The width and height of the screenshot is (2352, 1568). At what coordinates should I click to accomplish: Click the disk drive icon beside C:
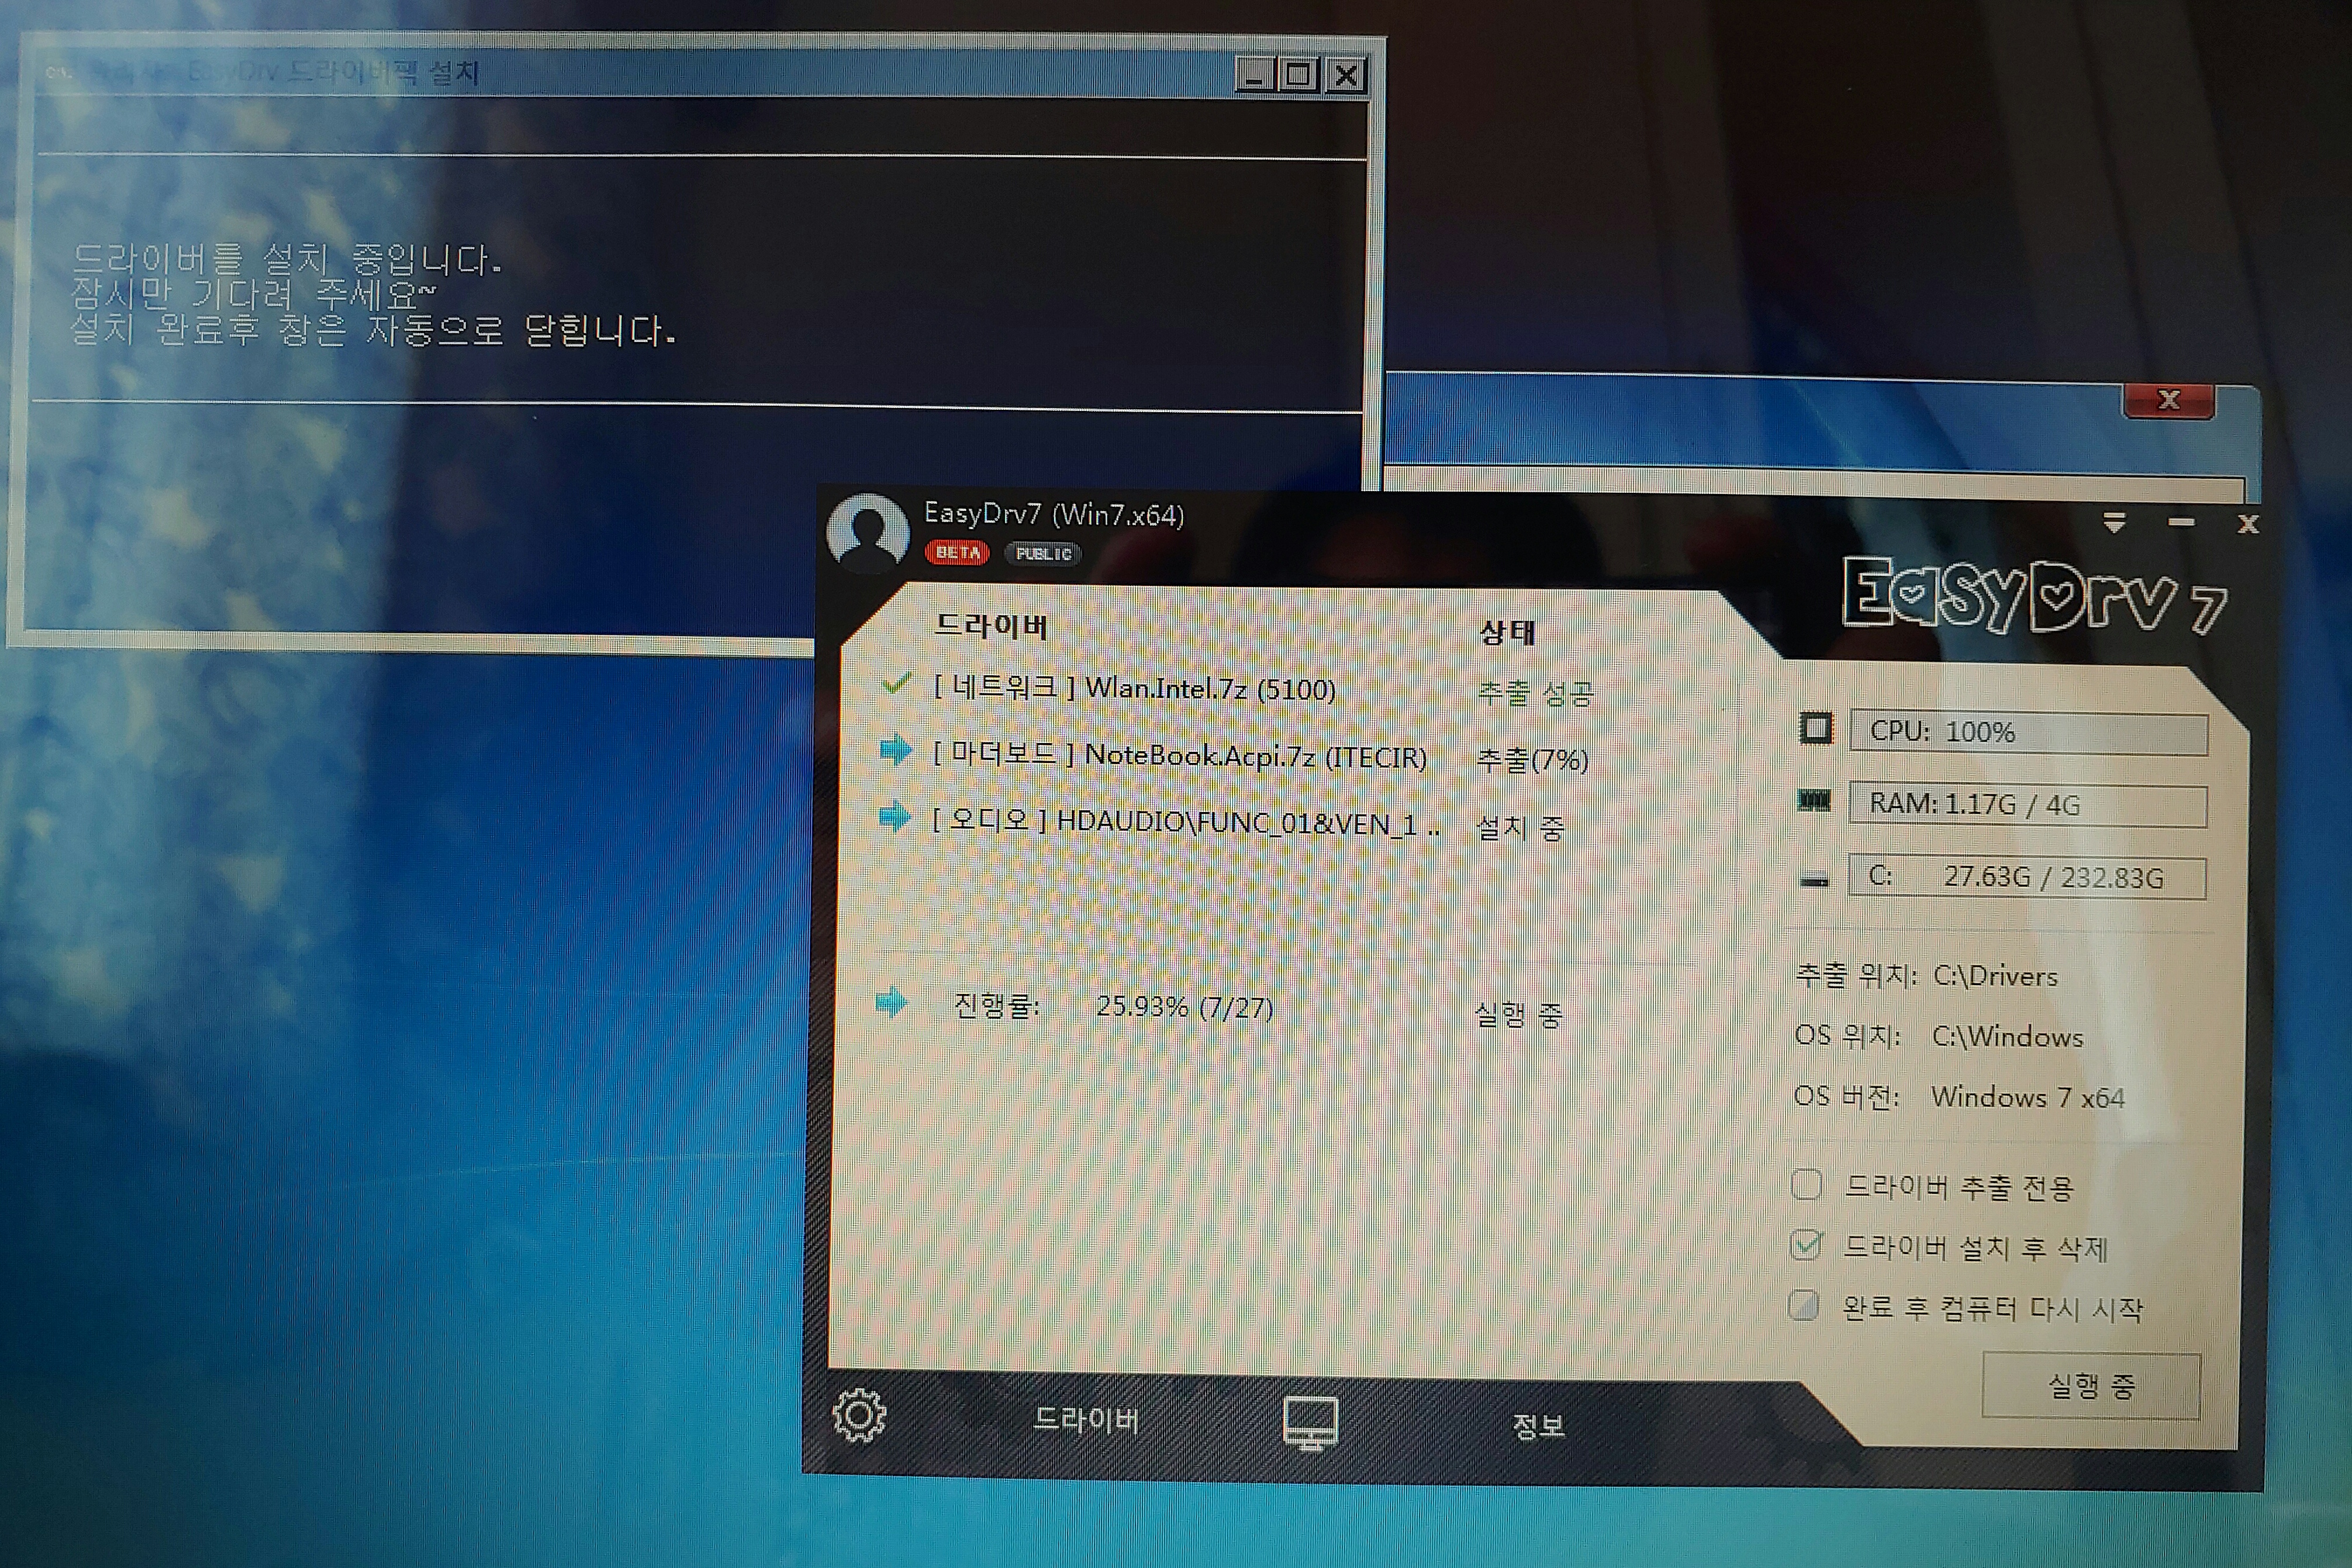tap(1814, 880)
